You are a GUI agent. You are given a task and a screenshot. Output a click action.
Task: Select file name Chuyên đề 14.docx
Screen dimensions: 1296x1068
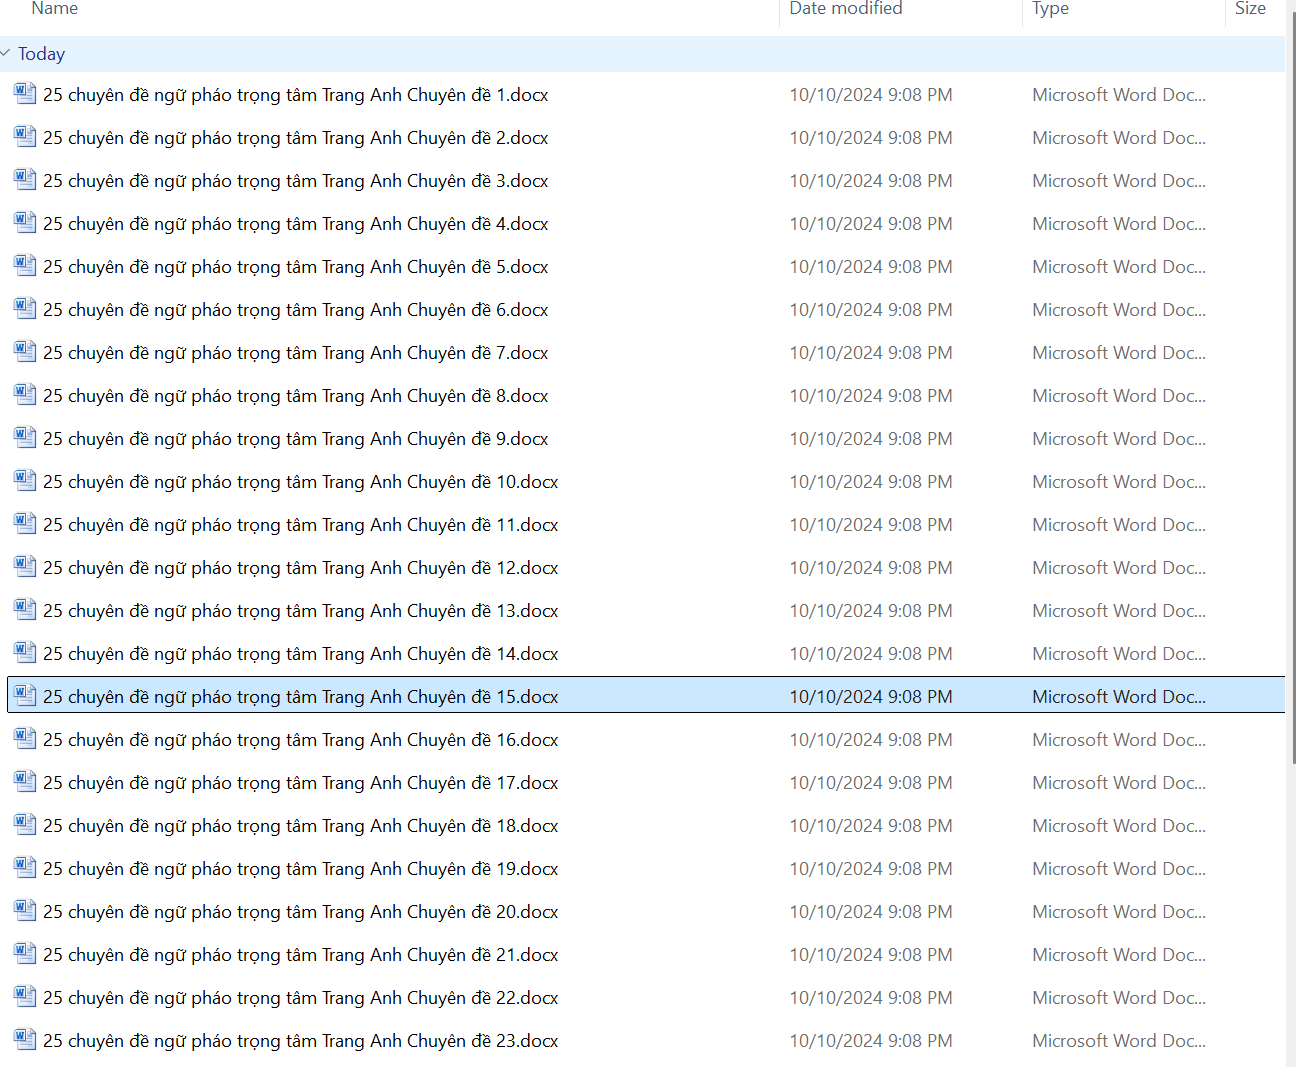[x=301, y=654]
